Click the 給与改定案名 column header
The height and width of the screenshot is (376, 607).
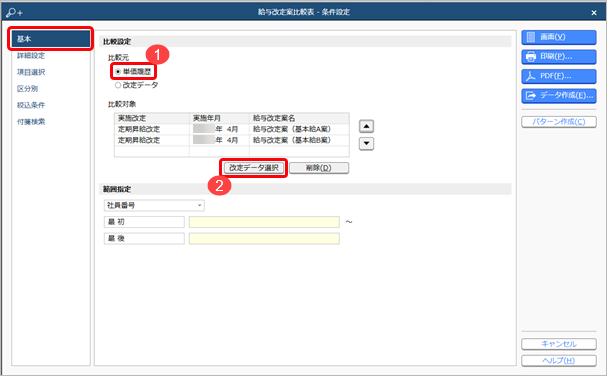(x=299, y=118)
